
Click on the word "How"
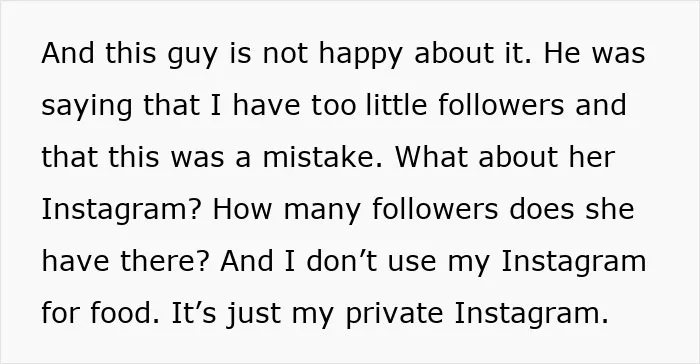242,209
